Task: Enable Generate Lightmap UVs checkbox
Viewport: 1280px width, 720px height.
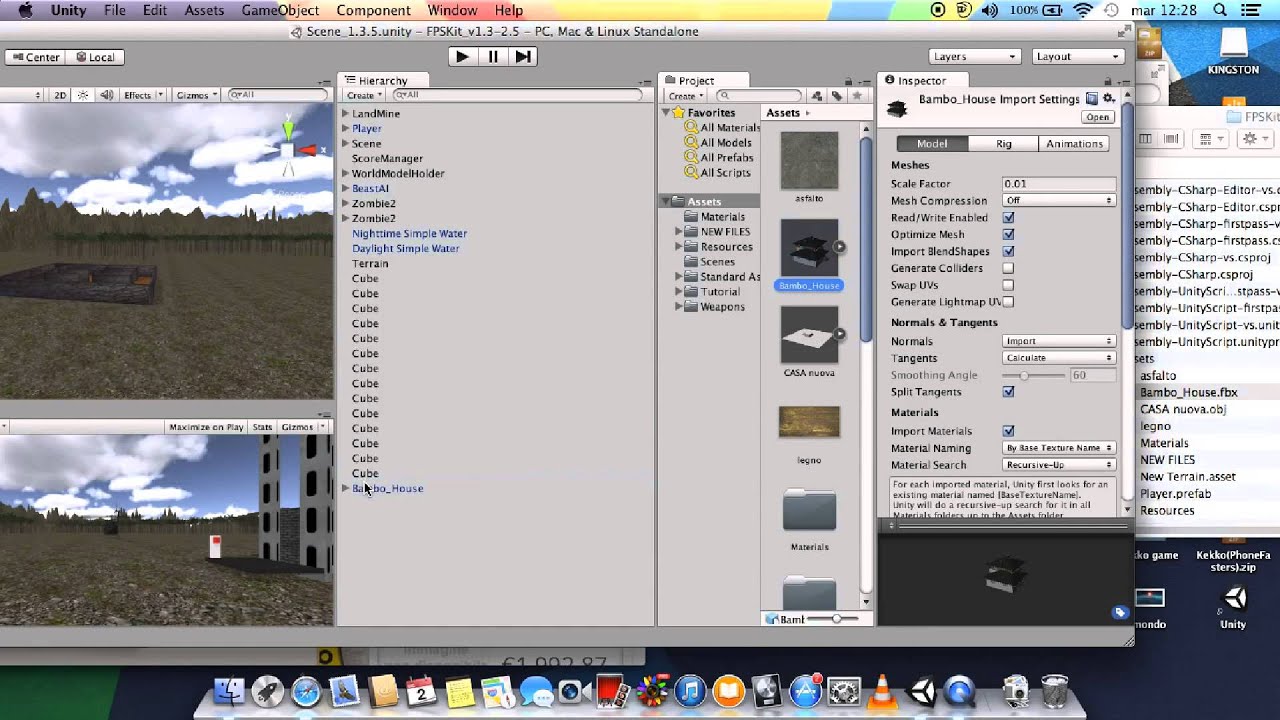Action: pyautogui.click(x=1008, y=302)
